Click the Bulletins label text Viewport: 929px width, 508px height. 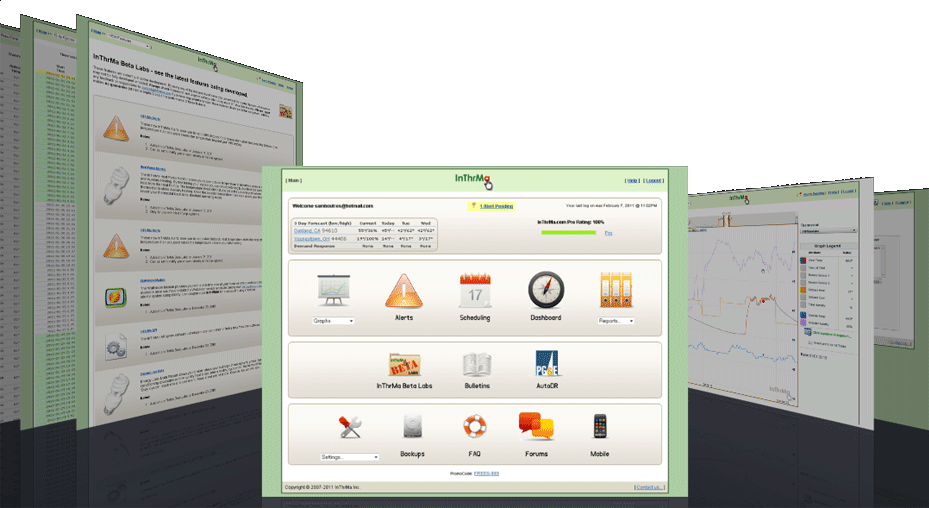(x=477, y=386)
